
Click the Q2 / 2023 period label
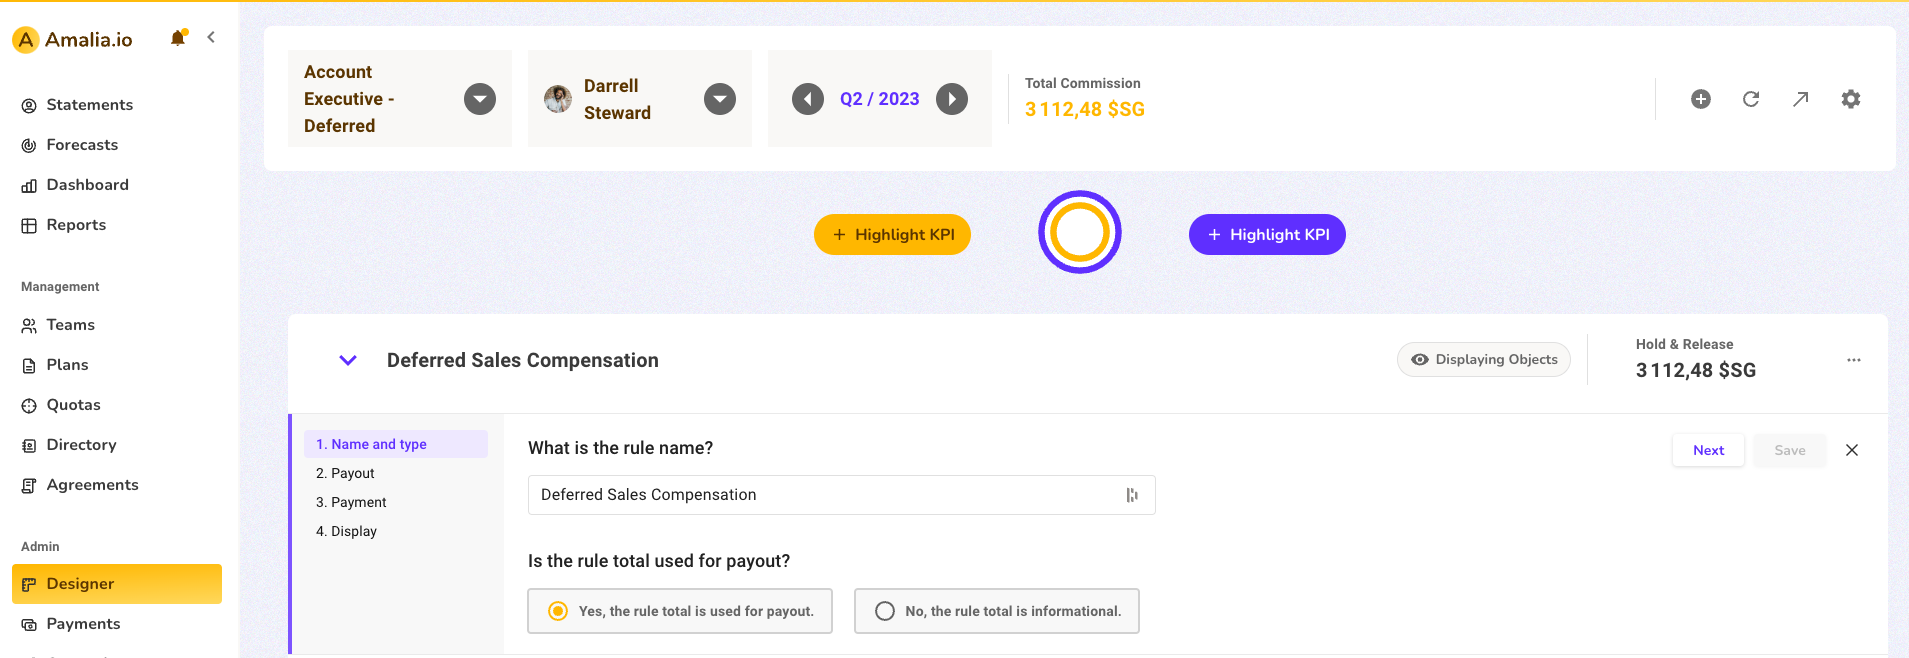879,99
